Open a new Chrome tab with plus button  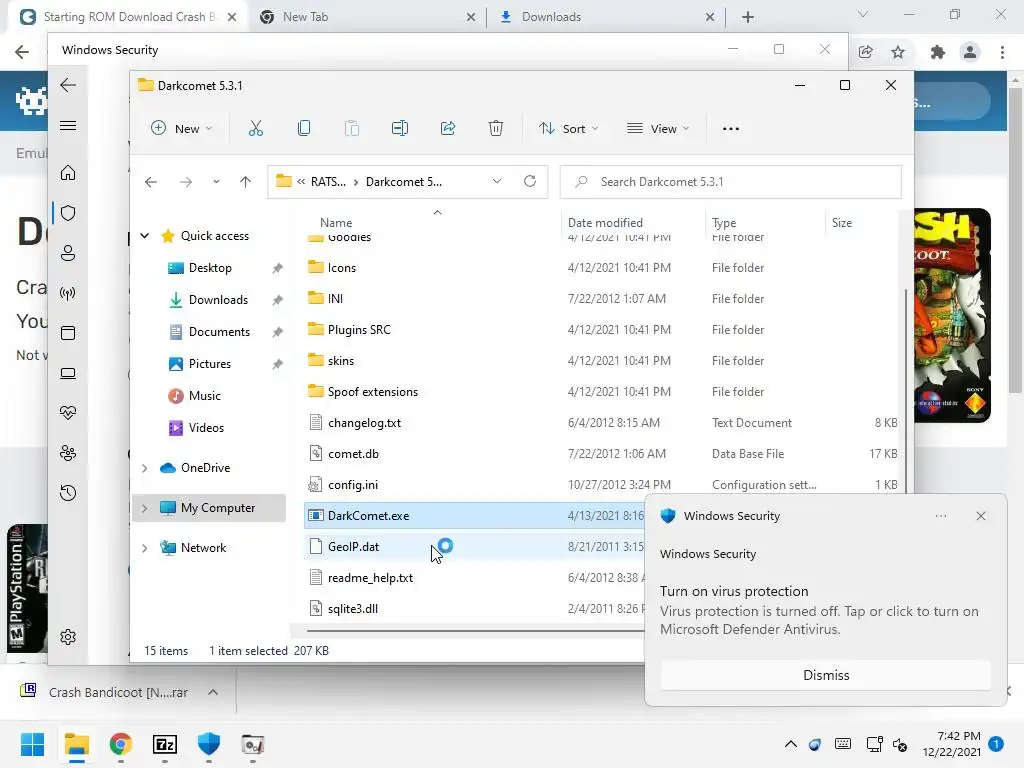[x=748, y=17]
